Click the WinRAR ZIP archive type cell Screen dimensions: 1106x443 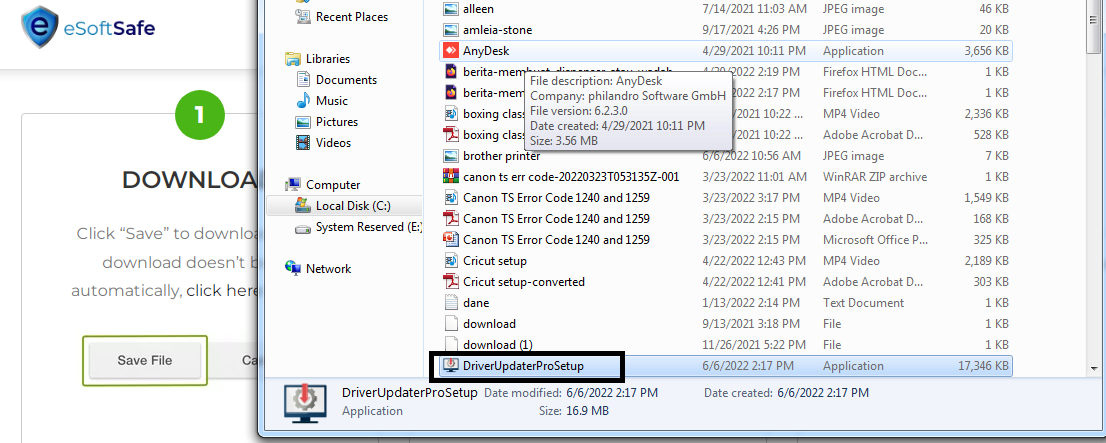(x=875, y=176)
